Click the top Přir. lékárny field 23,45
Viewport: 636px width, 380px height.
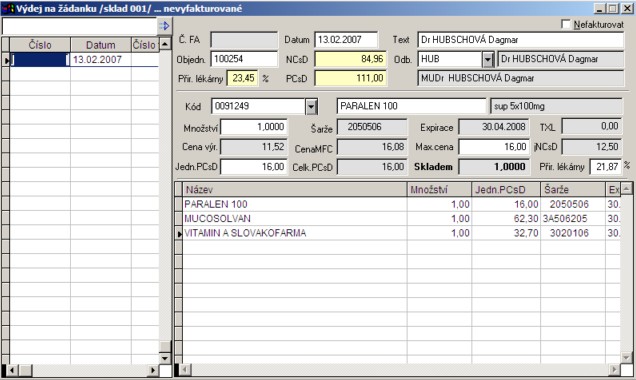pyautogui.click(x=243, y=78)
